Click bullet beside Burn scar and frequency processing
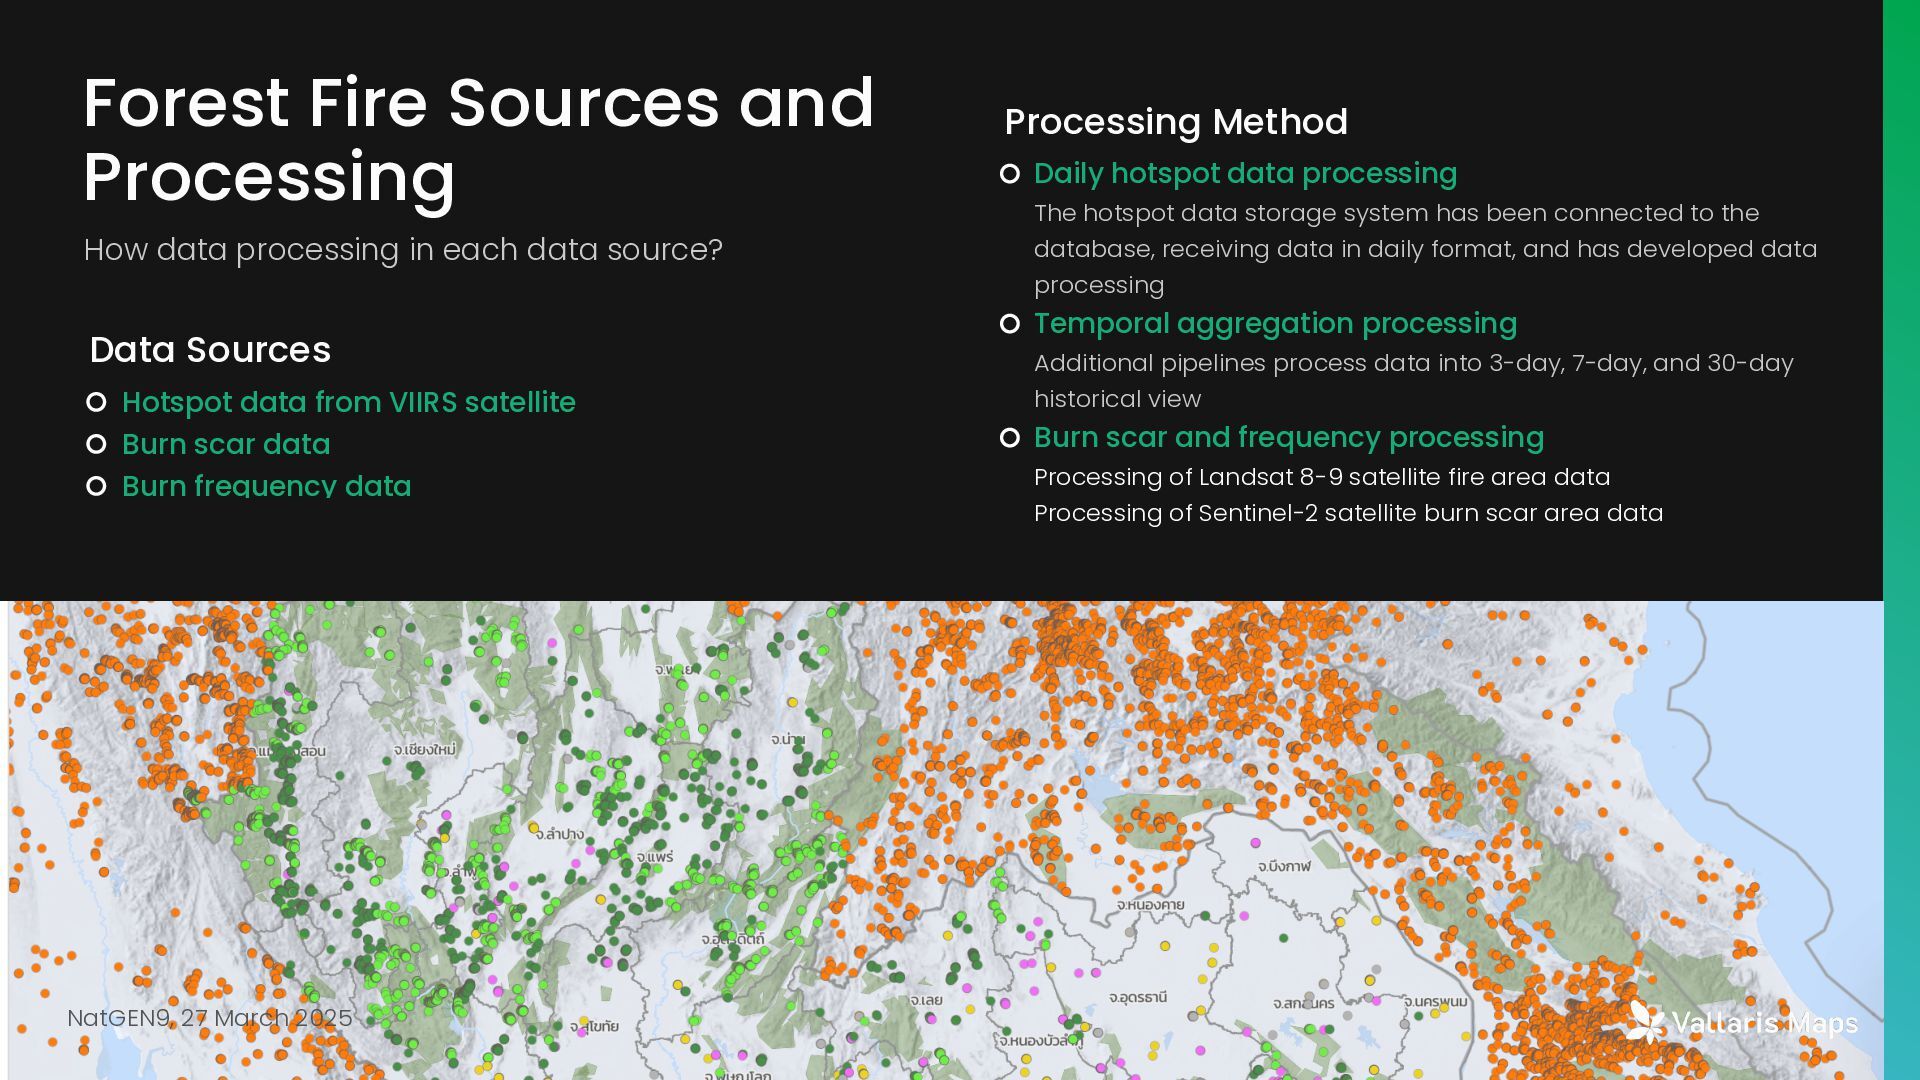The height and width of the screenshot is (1080, 1920). 1010,438
